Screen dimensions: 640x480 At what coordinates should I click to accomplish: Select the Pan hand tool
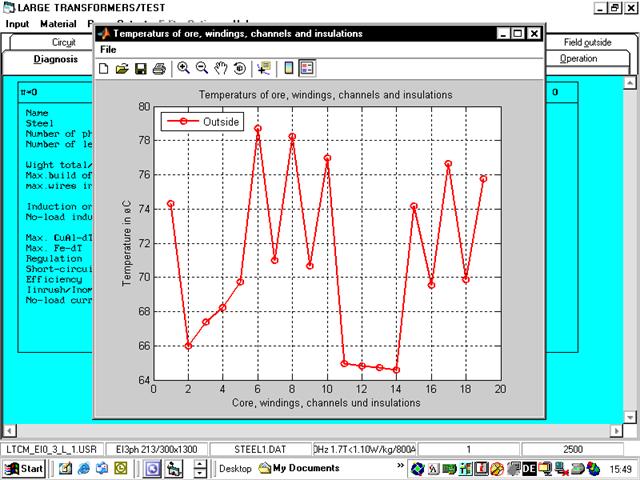pos(221,68)
